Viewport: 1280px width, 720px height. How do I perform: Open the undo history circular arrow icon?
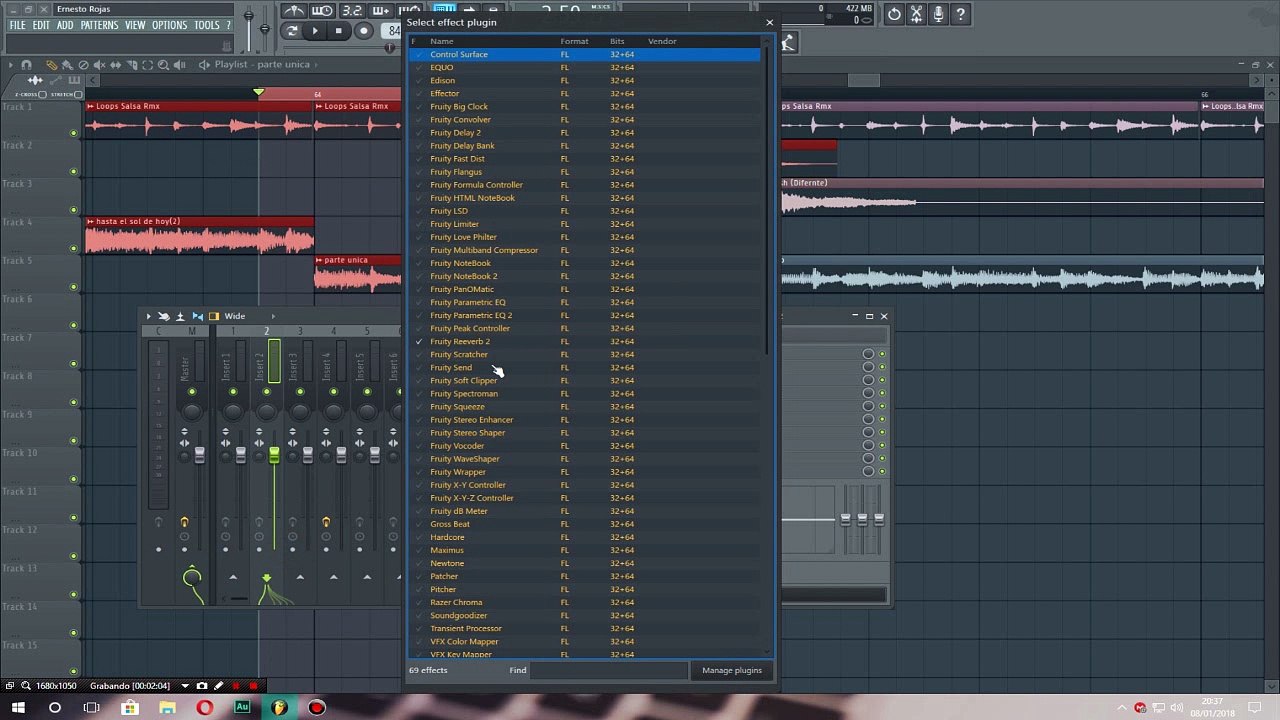(894, 14)
